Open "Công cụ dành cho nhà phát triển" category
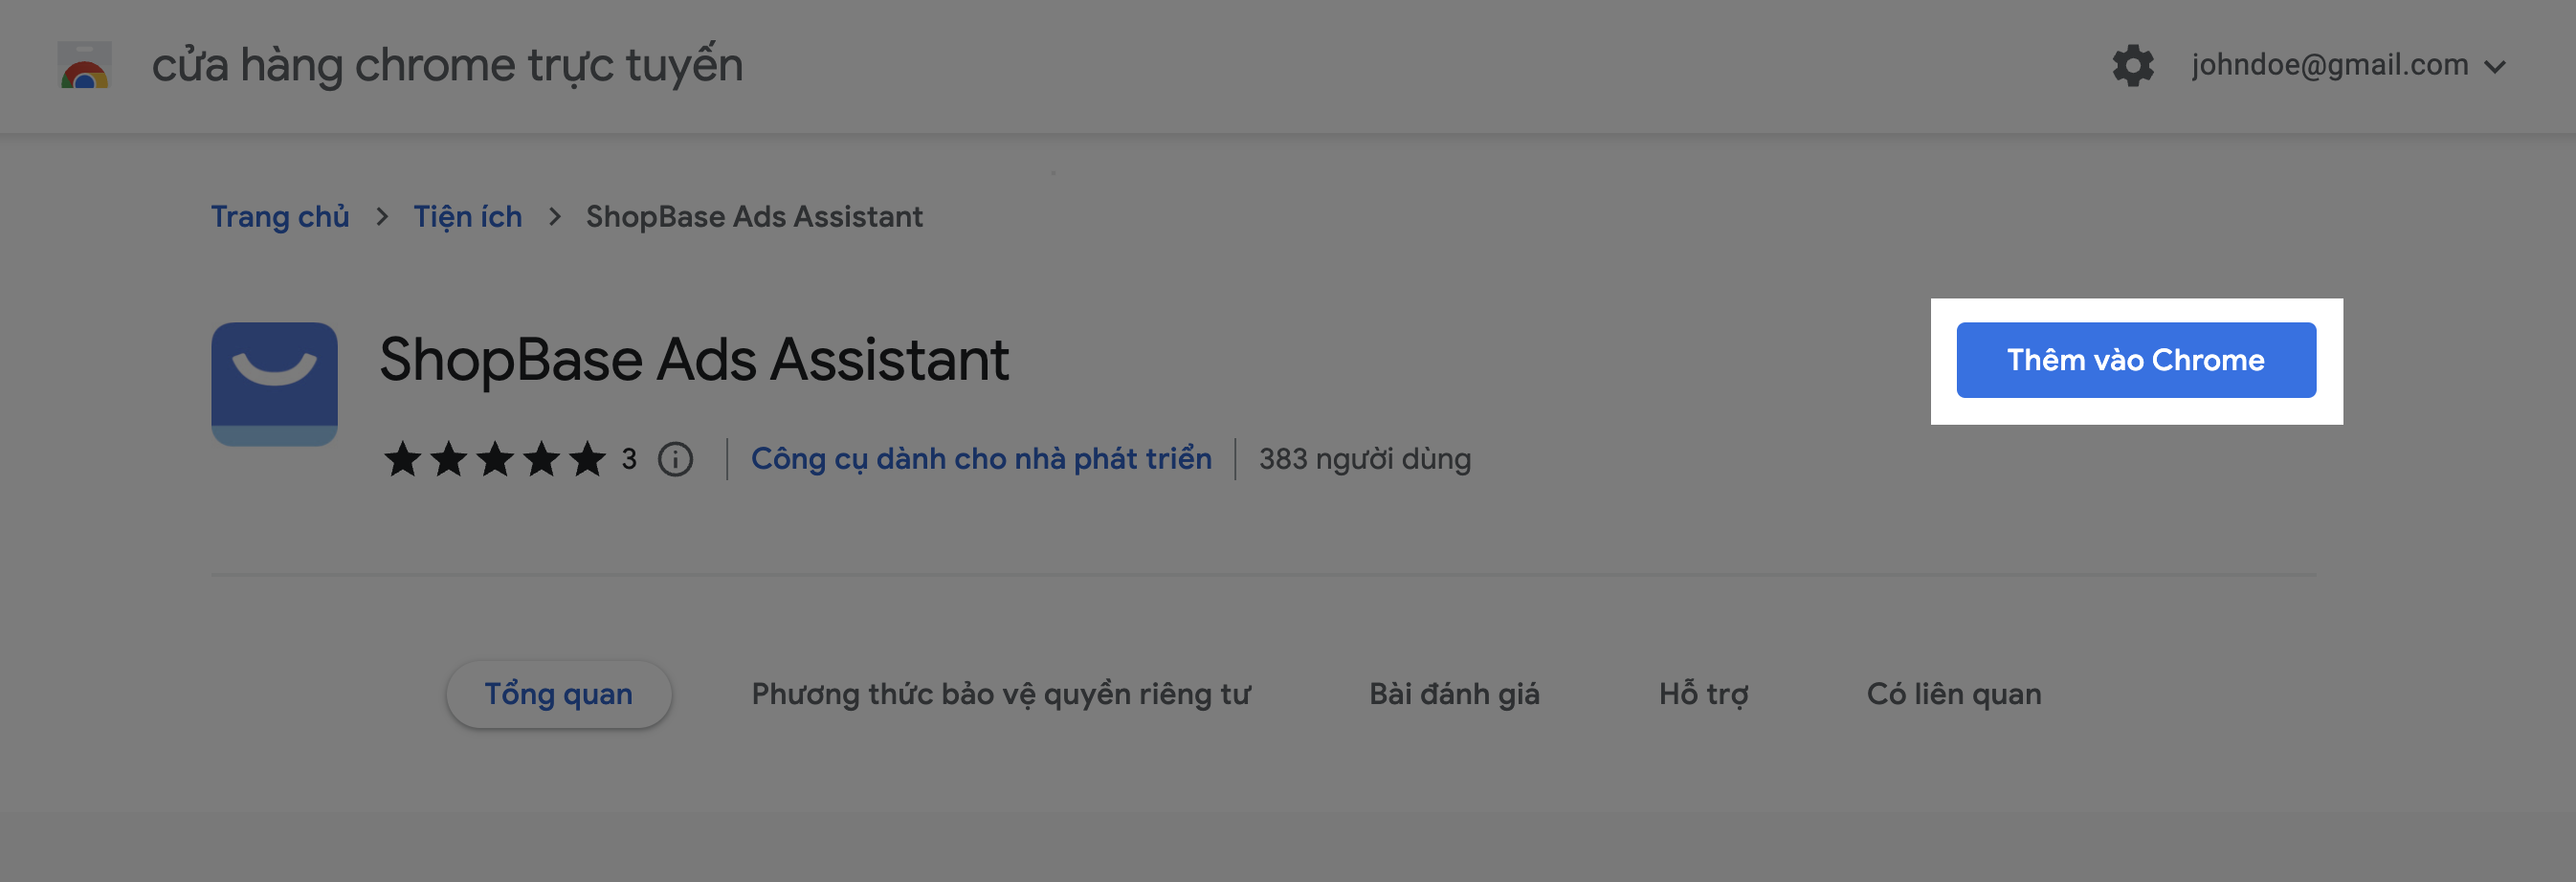 [x=981, y=459]
